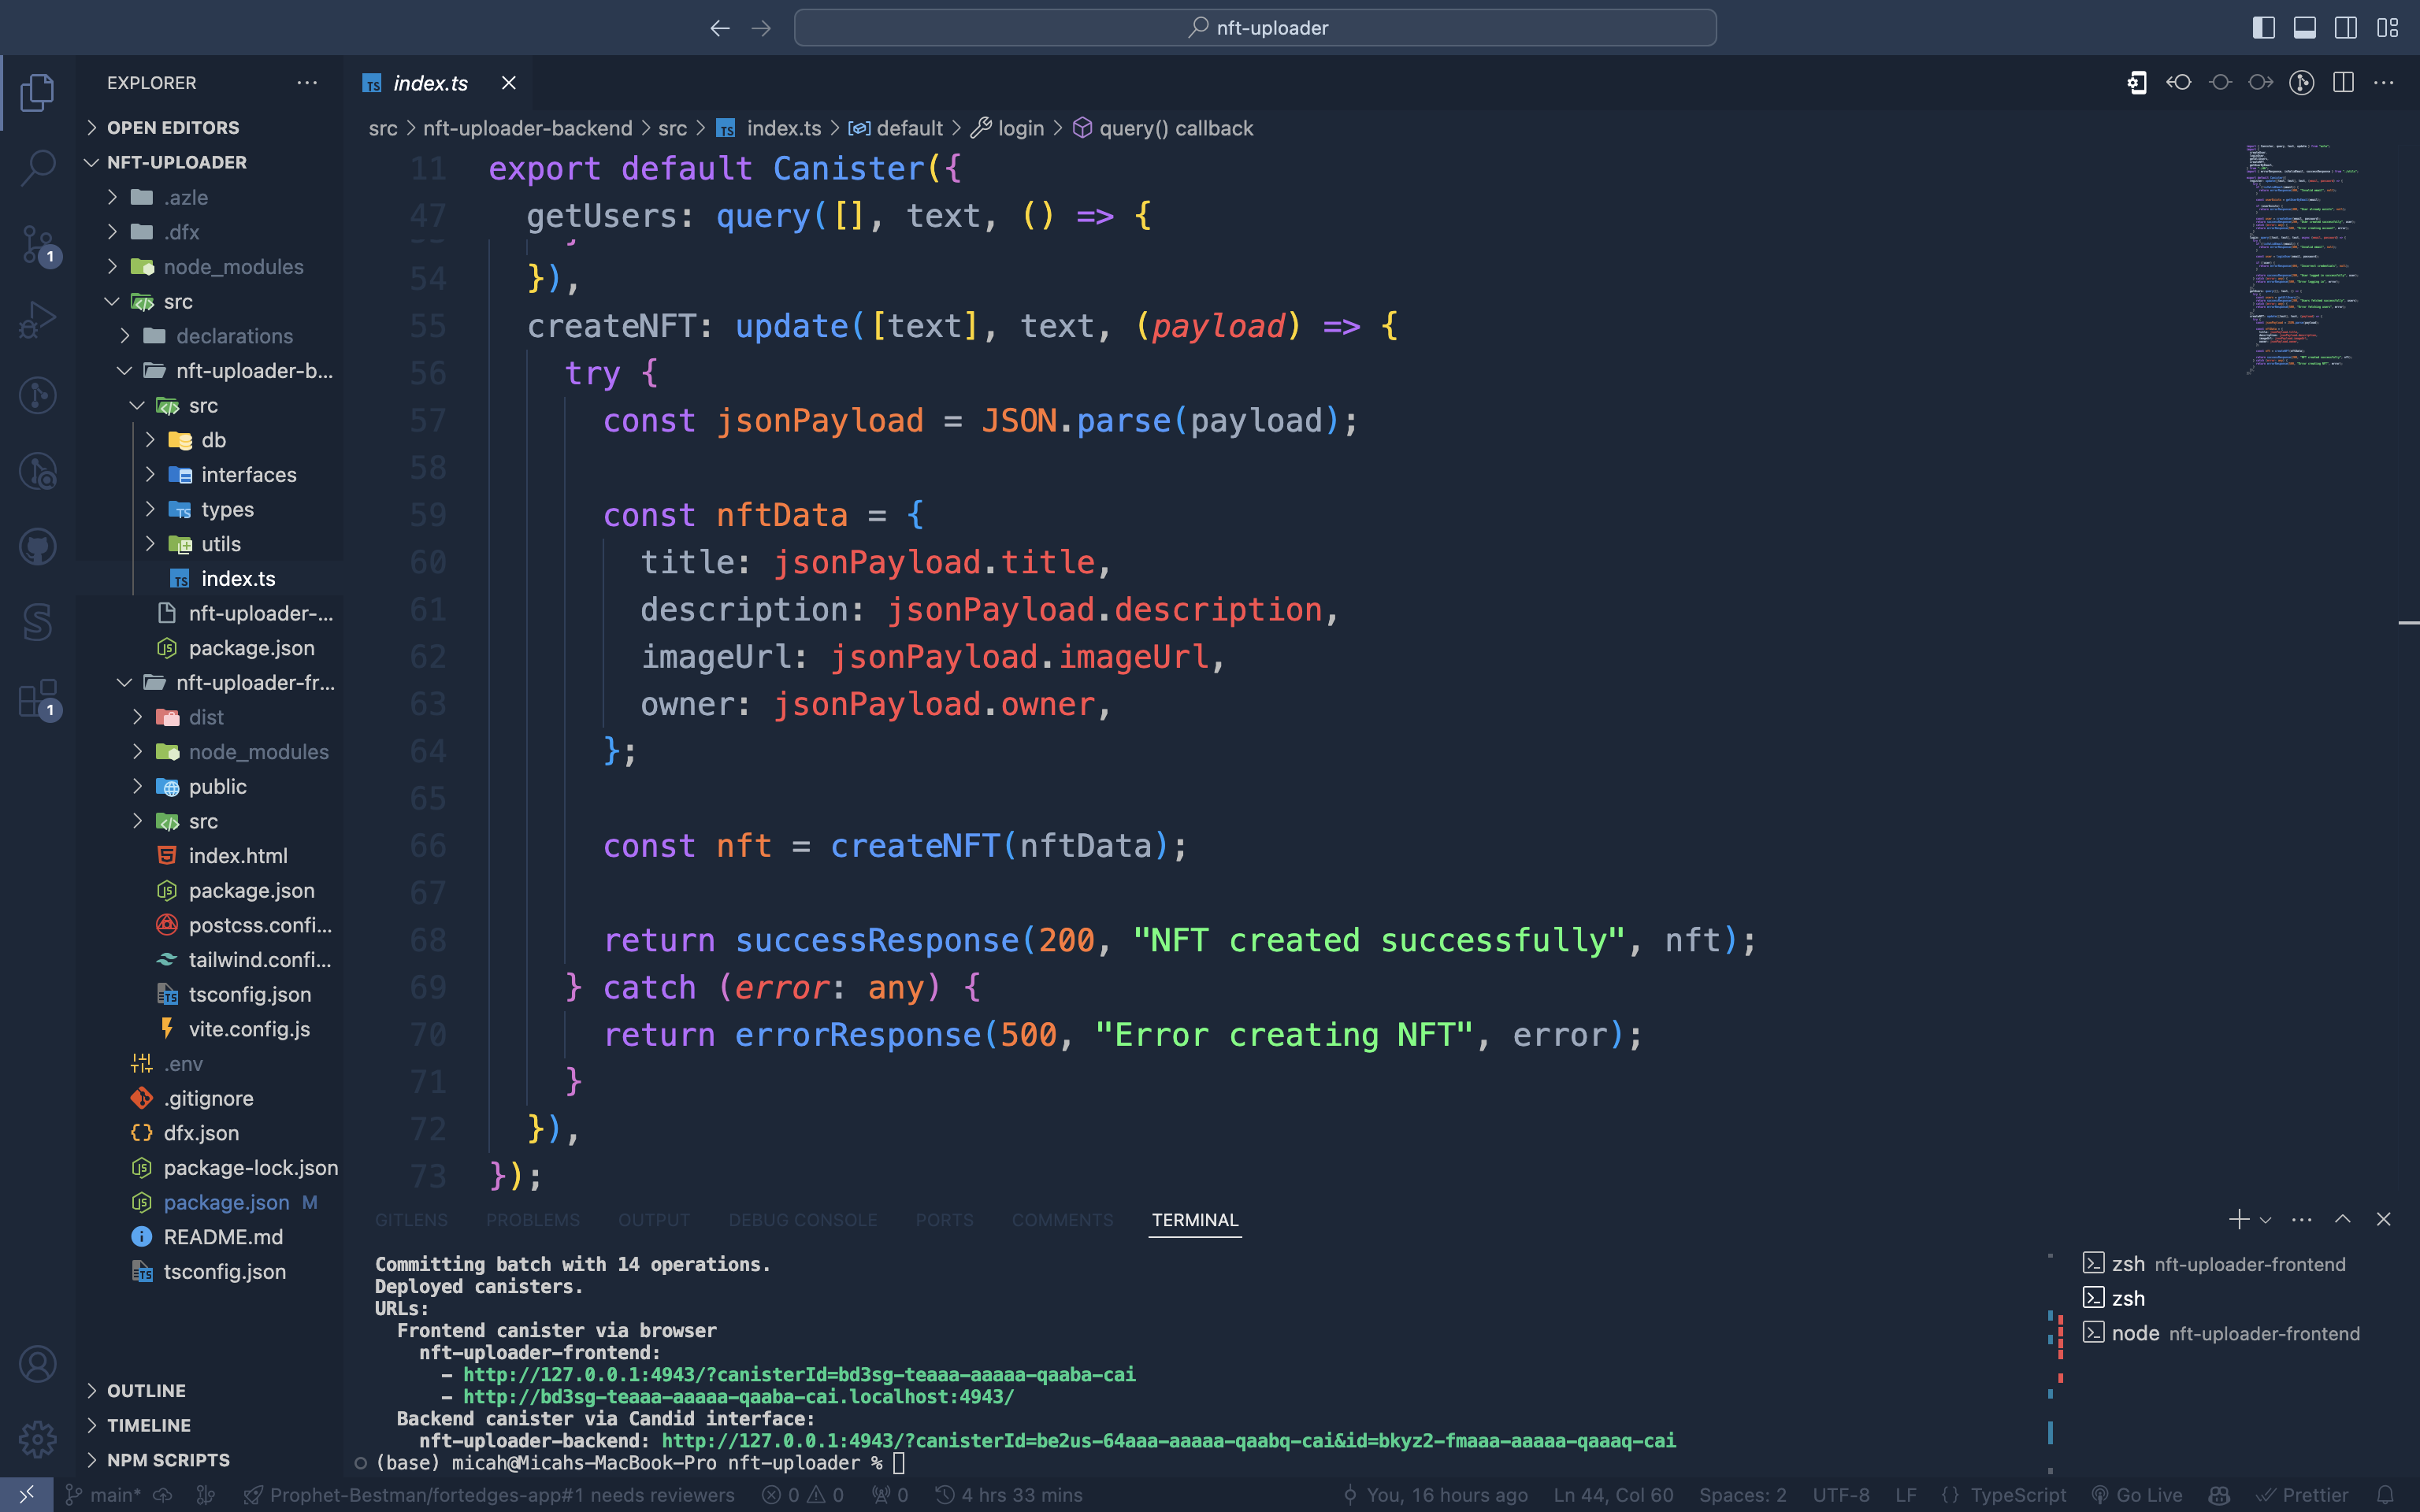Open the Search view in activity bar
The image size is (2420, 1512).
point(37,167)
